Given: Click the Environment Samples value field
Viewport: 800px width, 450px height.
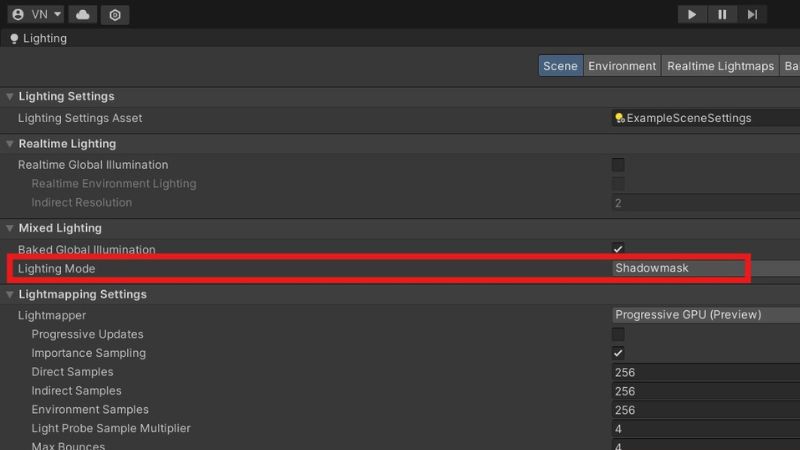Looking at the screenshot, I should pos(706,410).
